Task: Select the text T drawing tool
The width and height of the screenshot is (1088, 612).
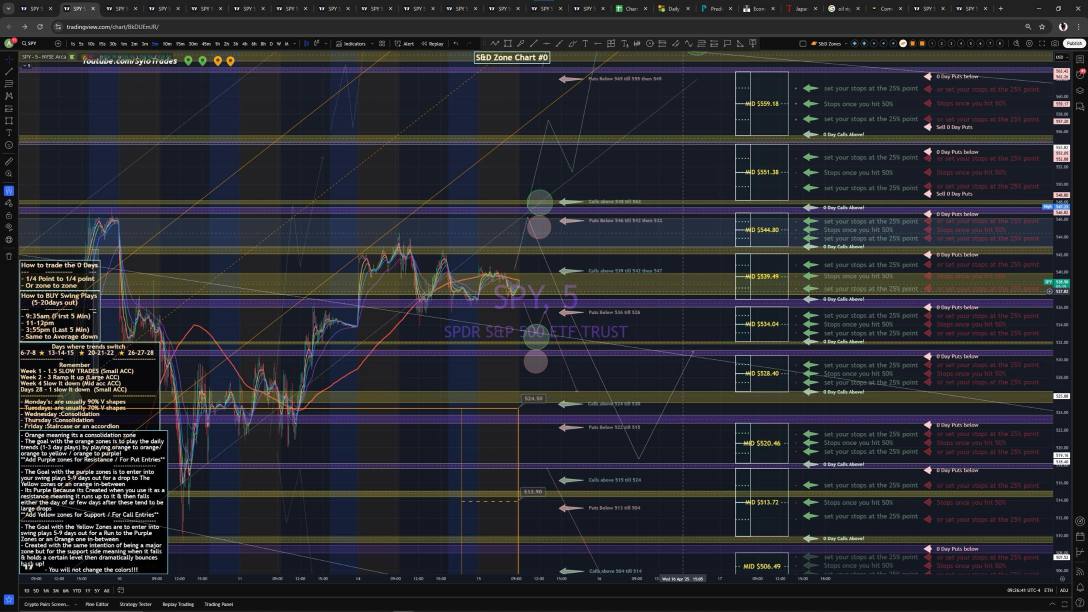Action: pyautogui.click(x=585, y=43)
